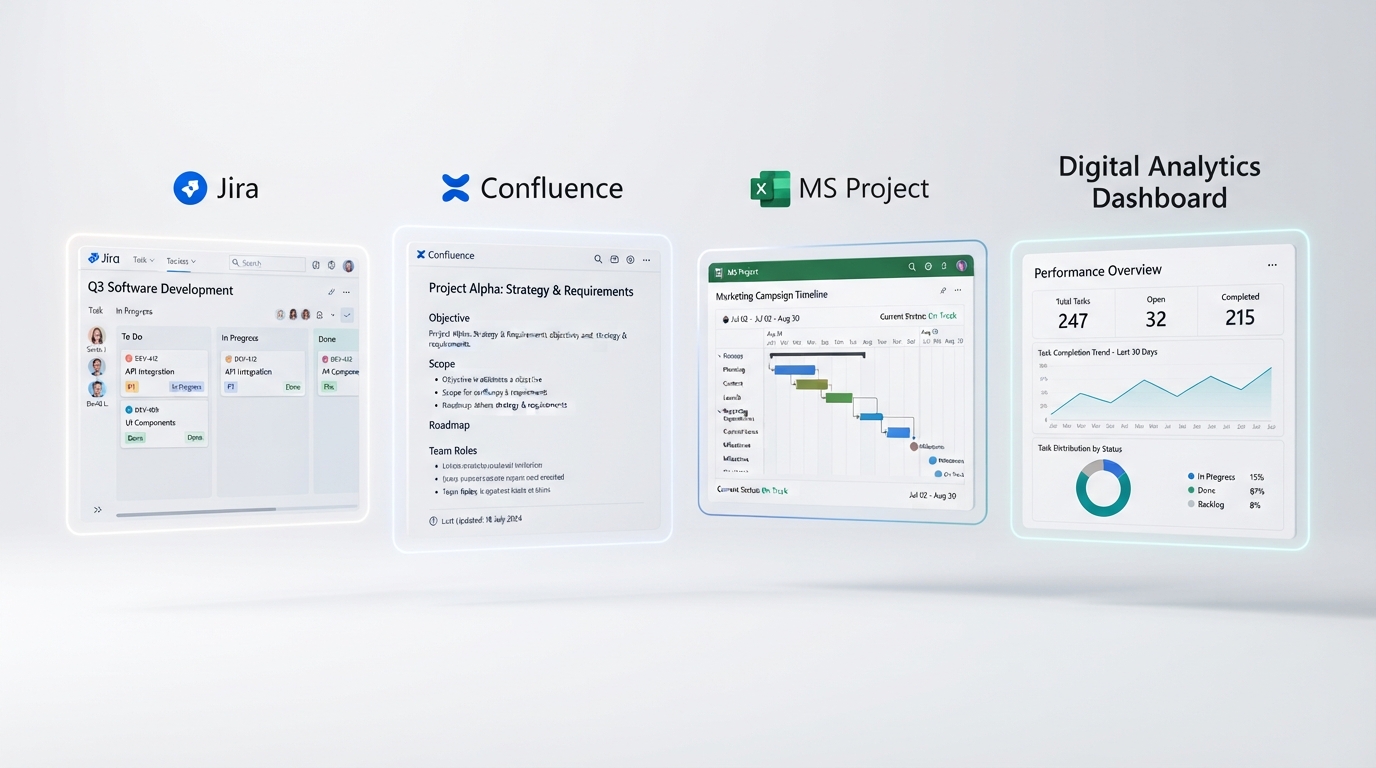Click the donut chart in Task Distribution by Status
The image size is (1376, 768).
(1103, 489)
